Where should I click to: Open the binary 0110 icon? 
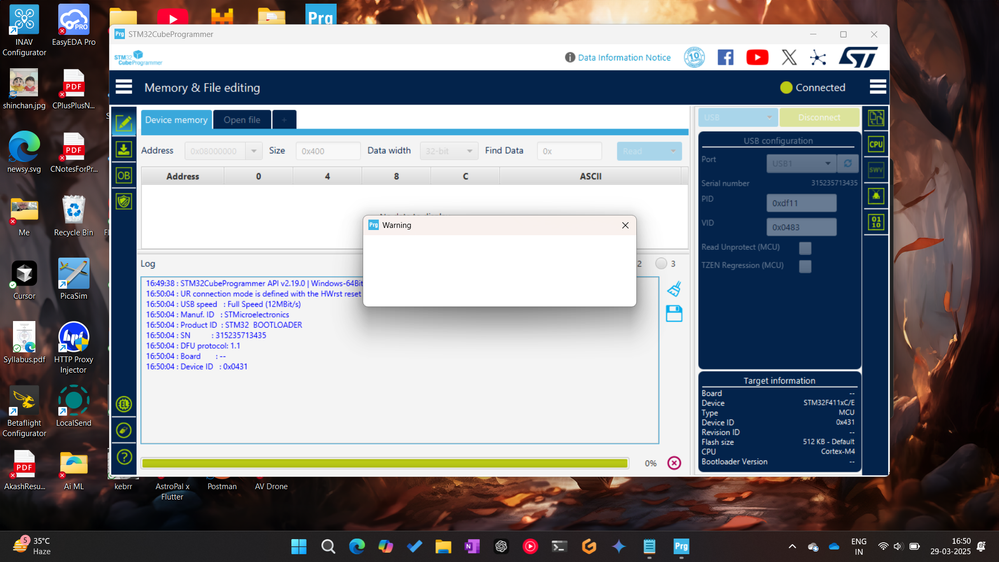click(x=876, y=222)
